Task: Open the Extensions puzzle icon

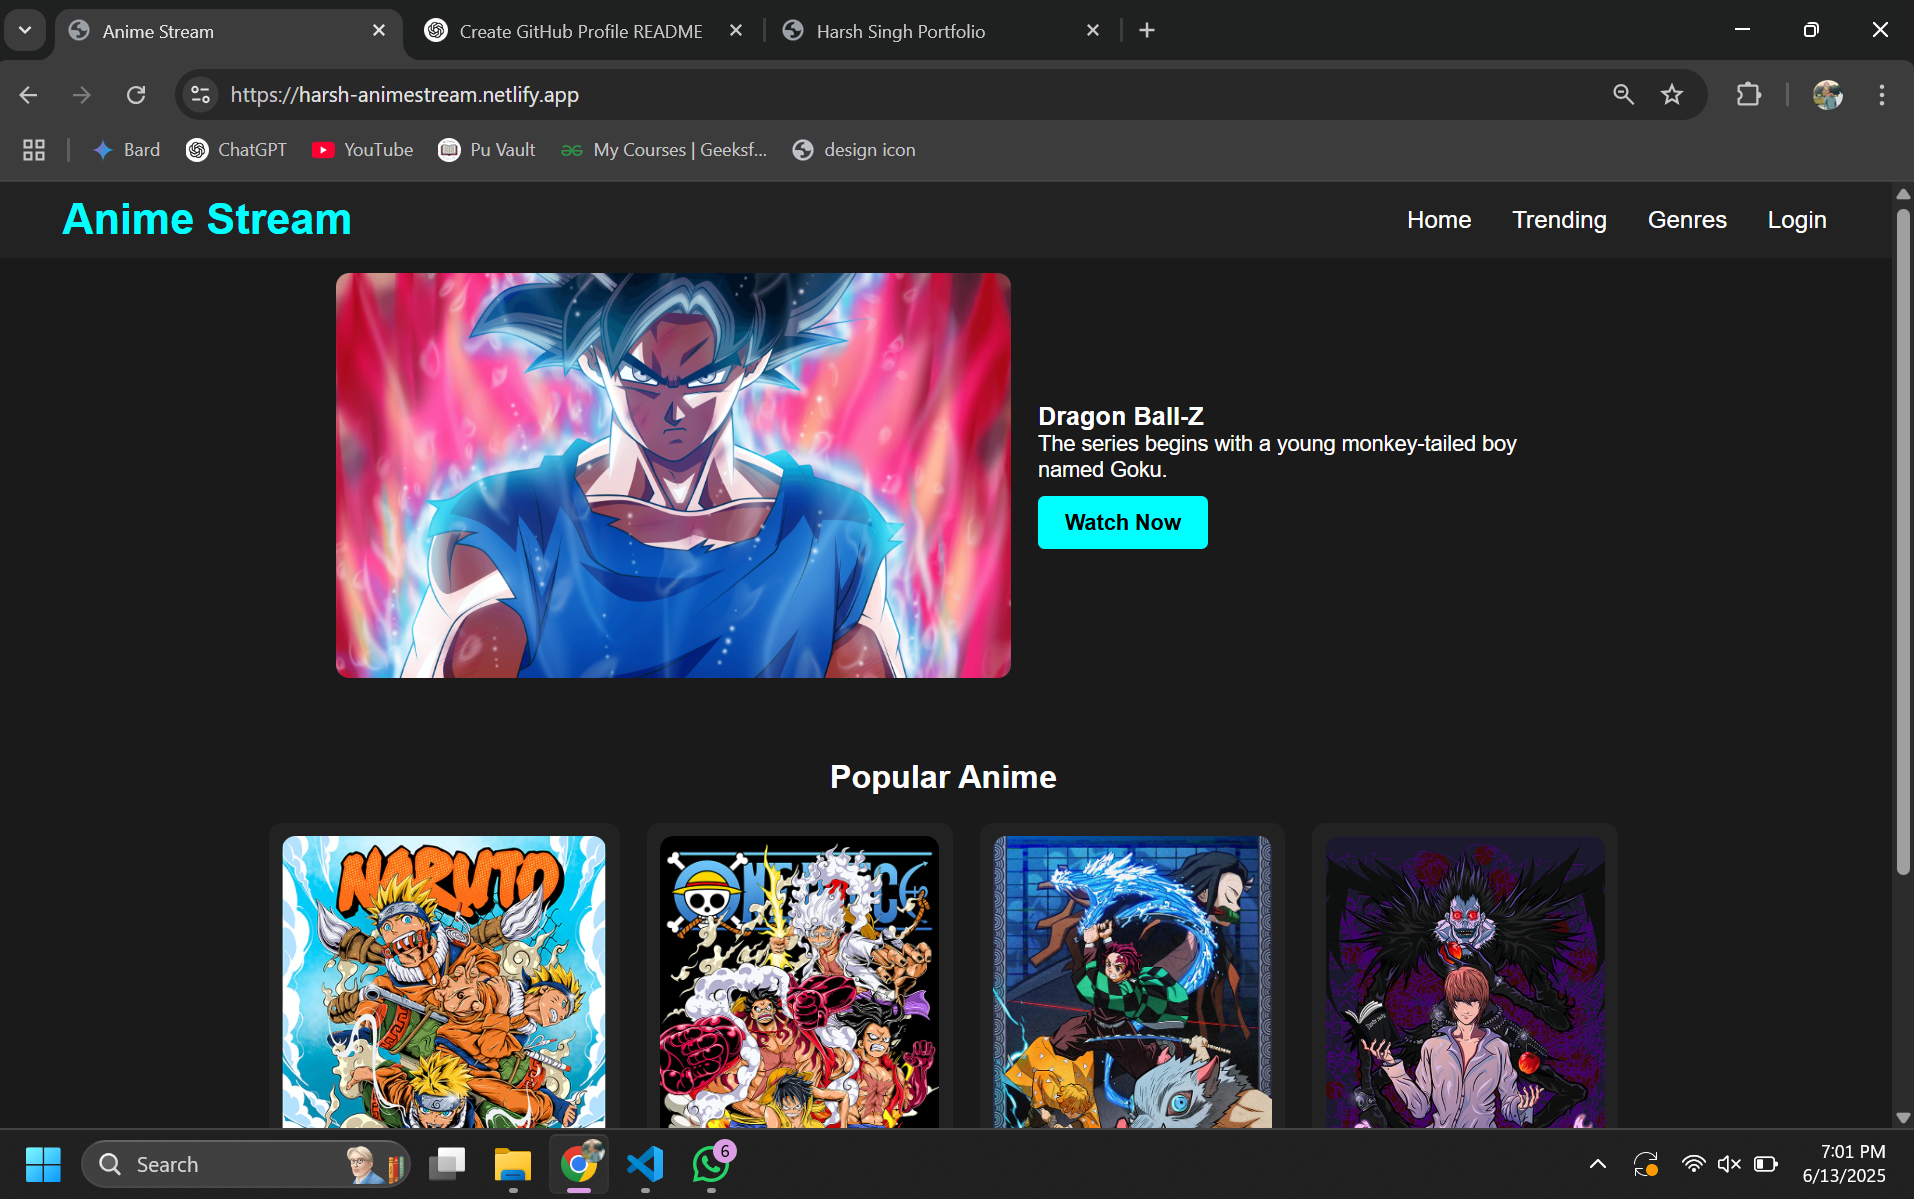Action: coord(1748,95)
